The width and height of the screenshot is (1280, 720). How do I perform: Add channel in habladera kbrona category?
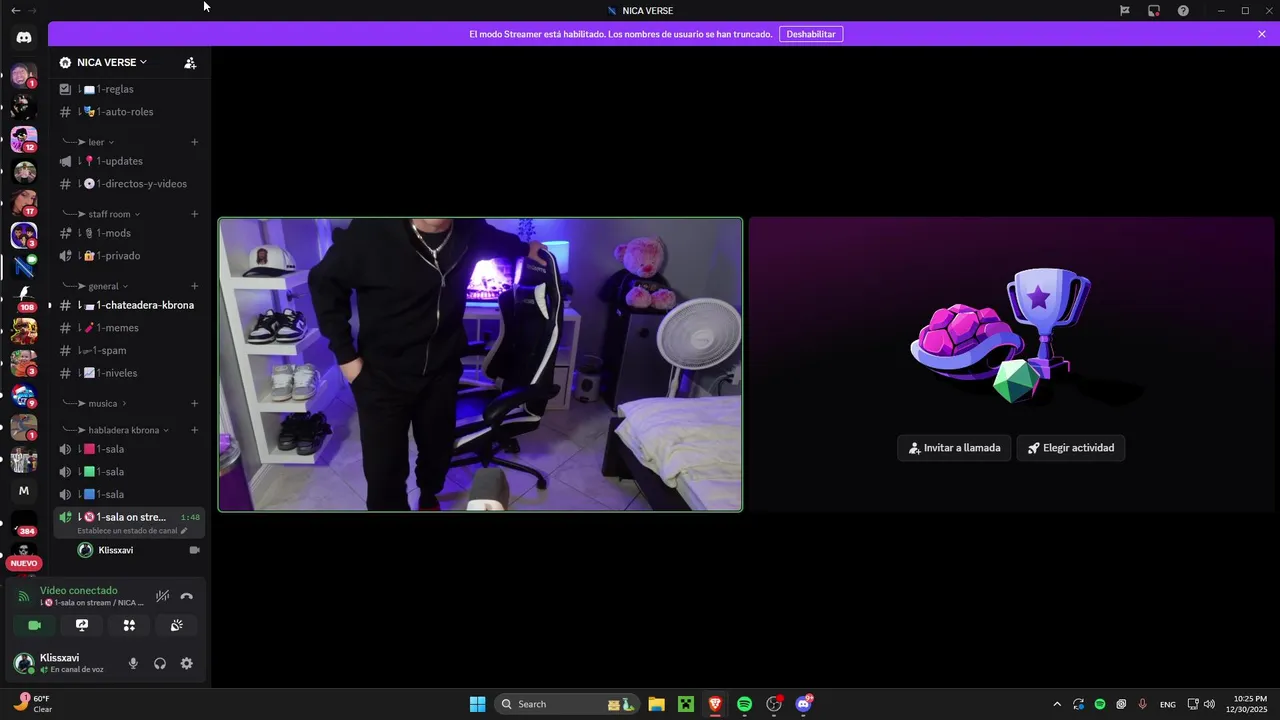tap(195, 430)
